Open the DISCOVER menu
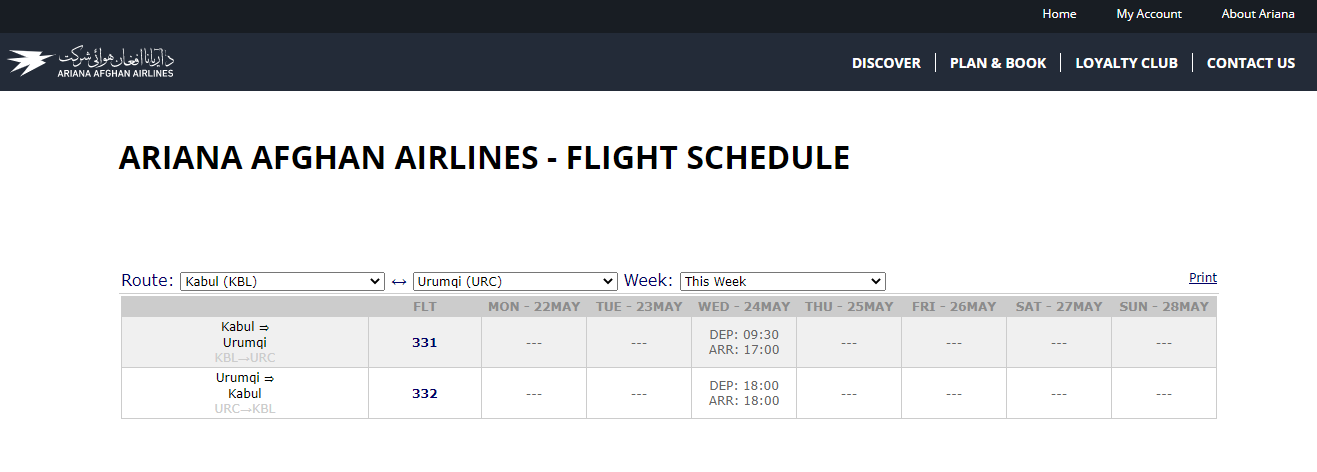Screen dimensions: 1317x472 tap(886, 63)
